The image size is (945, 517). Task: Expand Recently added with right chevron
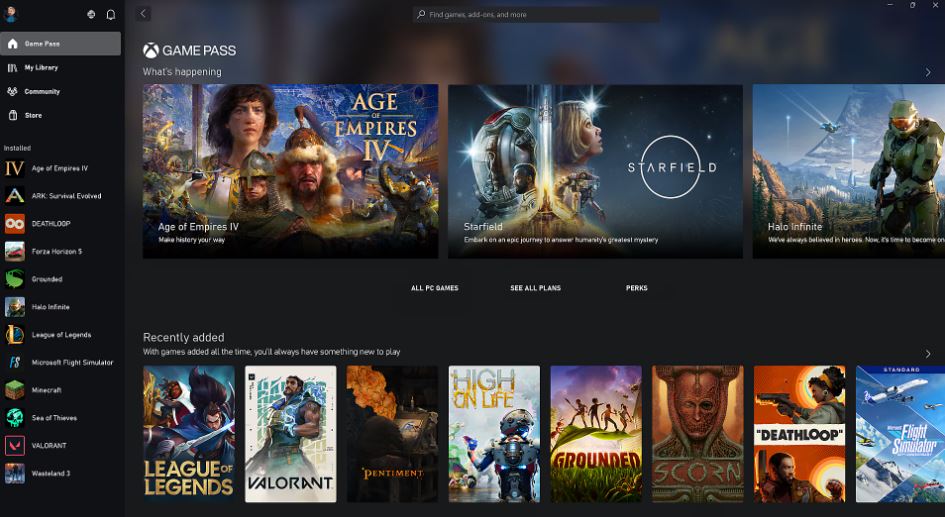(x=928, y=354)
